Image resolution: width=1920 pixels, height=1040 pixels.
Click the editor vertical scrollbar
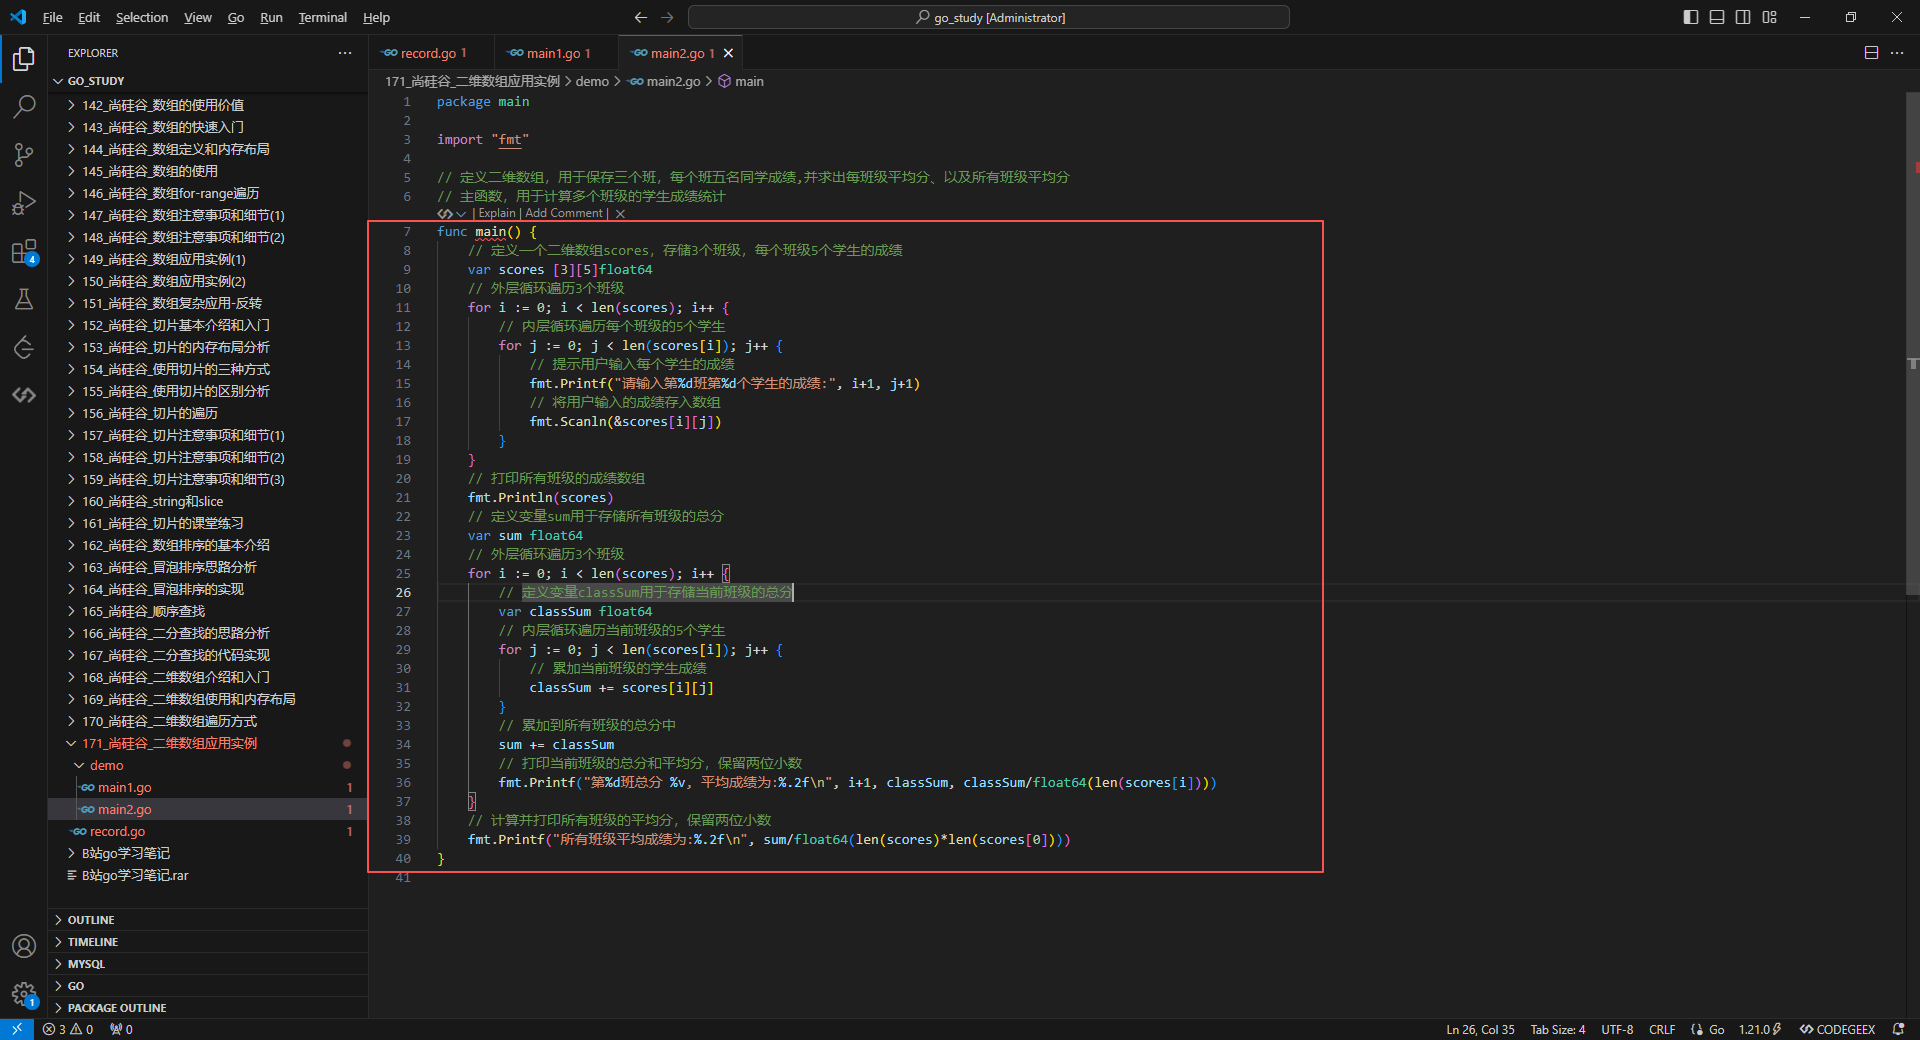pos(1913,344)
